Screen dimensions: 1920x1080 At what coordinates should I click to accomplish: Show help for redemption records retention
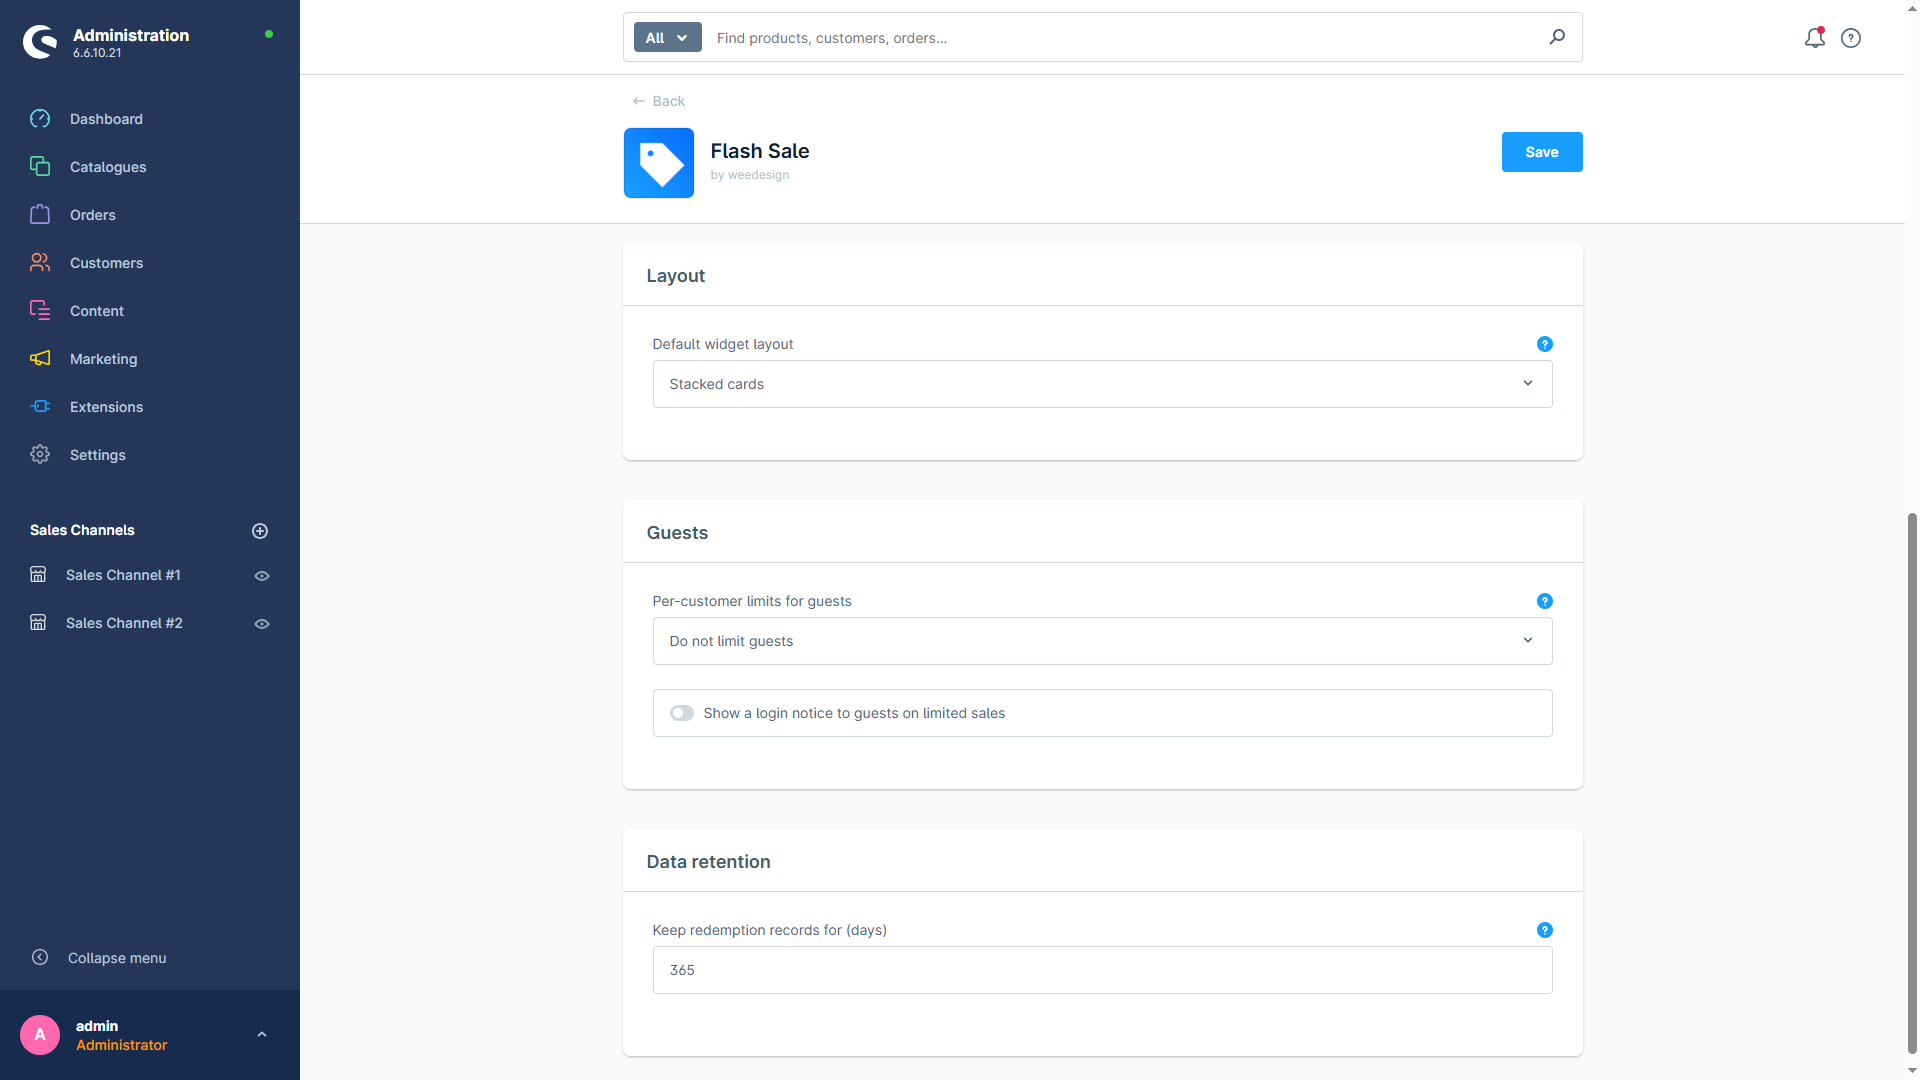[x=1545, y=930]
